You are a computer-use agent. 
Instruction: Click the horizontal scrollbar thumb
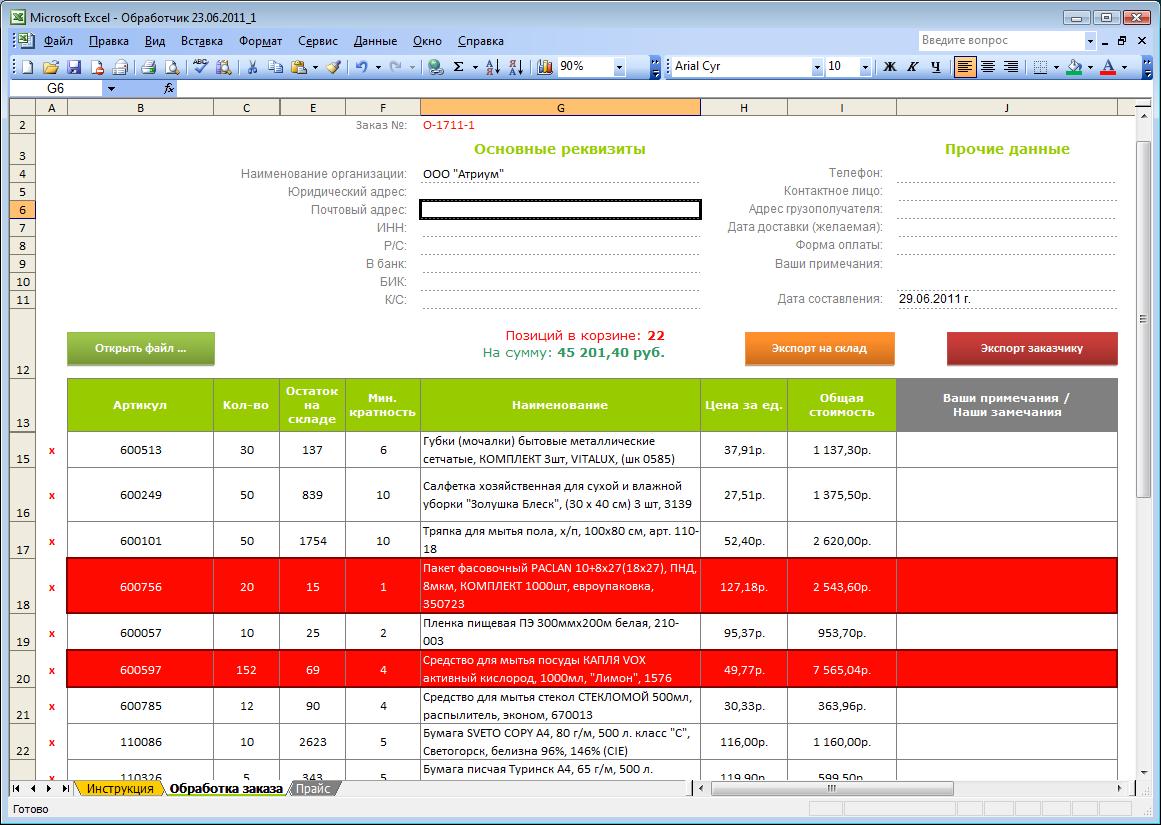click(832, 789)
